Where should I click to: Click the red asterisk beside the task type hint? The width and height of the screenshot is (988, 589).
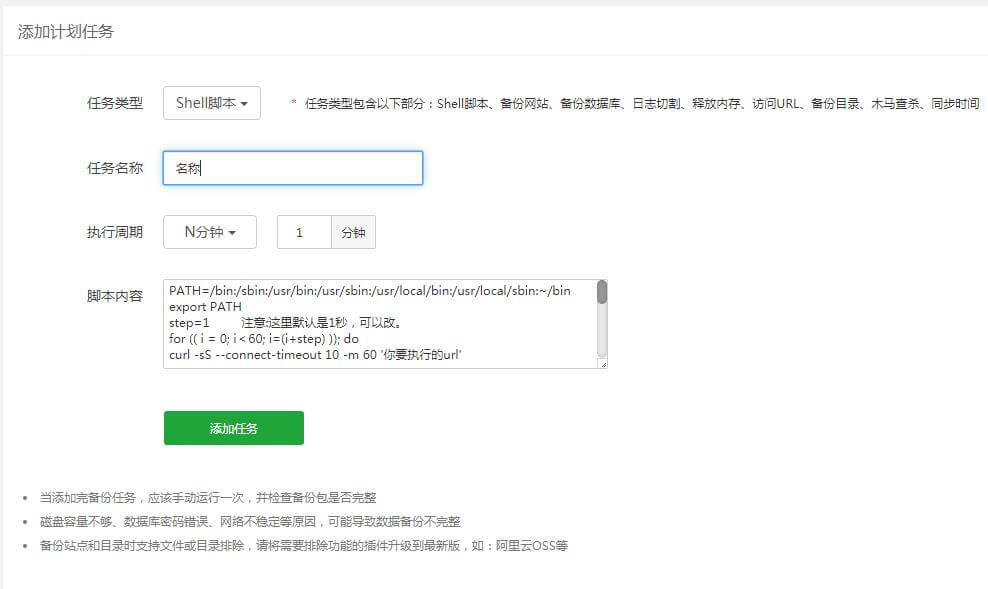pyautogui.click(x=291, y=100)
